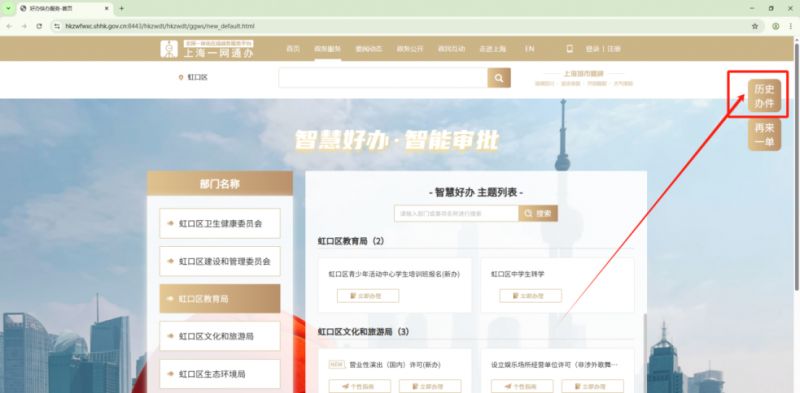Focus the main site search box
Image resolution: width=800 pixels, height=393 pixels.
tap(383, 78)
